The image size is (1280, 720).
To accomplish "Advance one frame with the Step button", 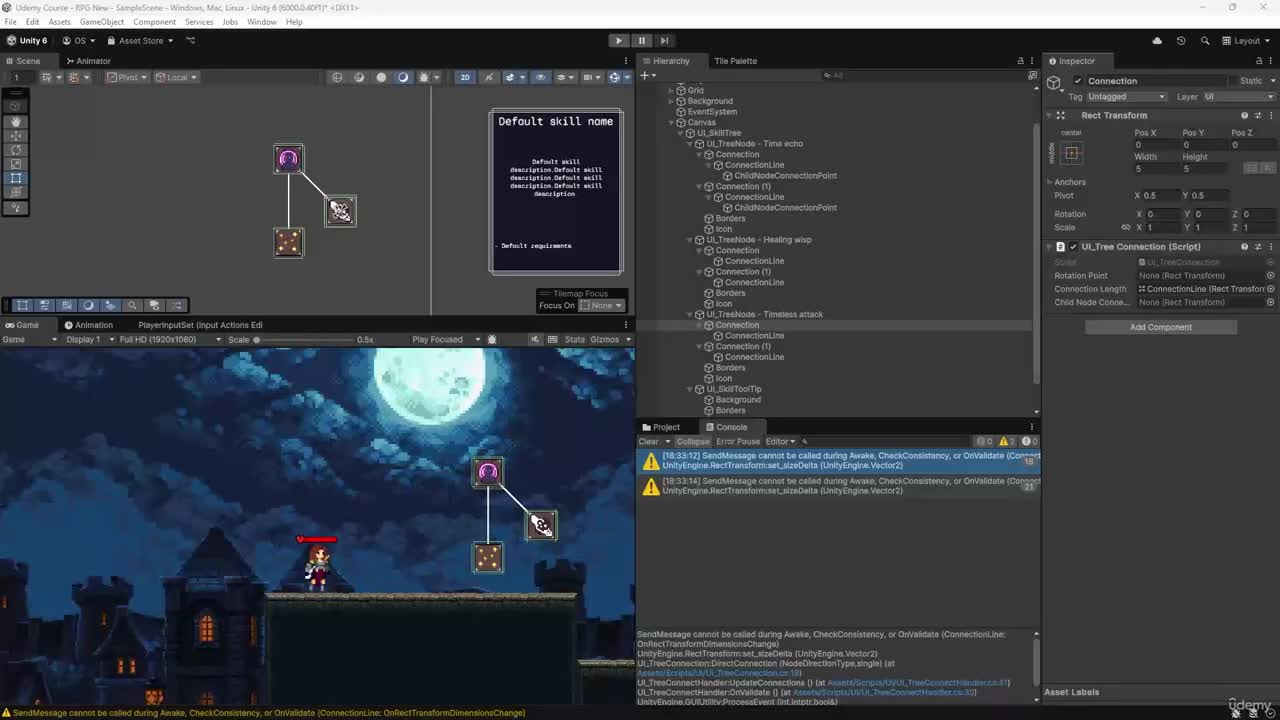I will (665, 41).
